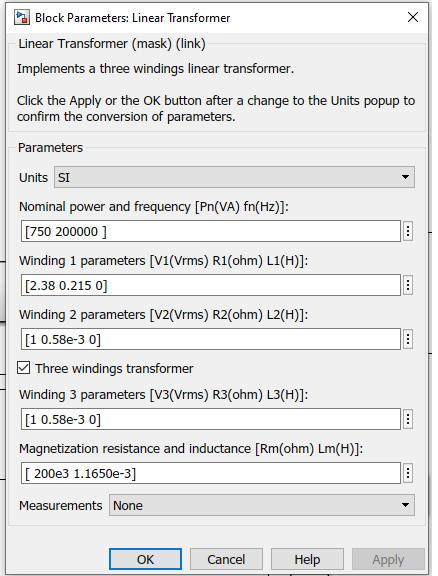The height and width of the screenshot is (576, 438).
Task: Click the OK button
Action: click(146, 559)
